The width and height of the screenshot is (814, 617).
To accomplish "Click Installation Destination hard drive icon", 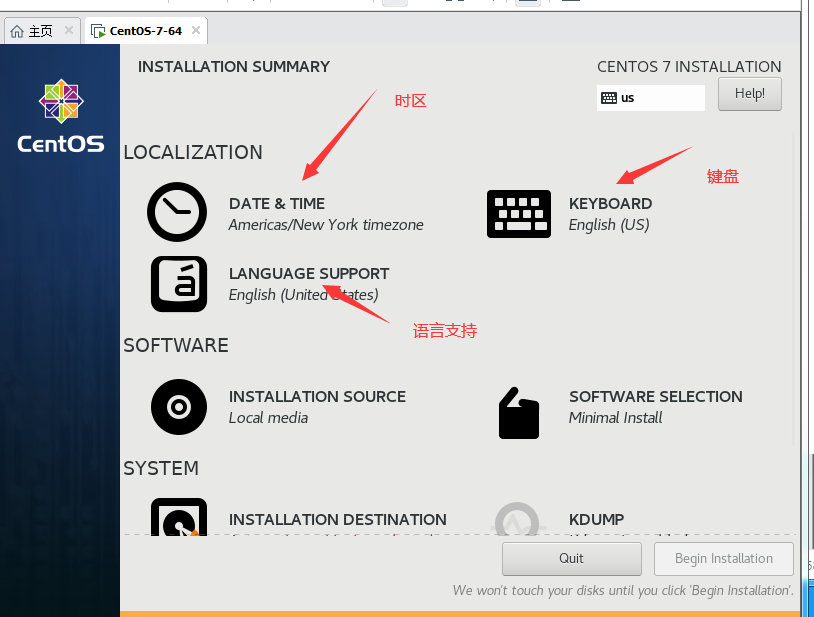I will [x=179, y=517].
